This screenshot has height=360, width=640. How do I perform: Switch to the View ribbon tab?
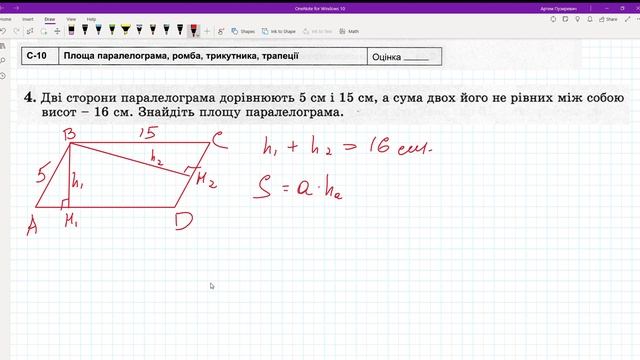[71, 19]
